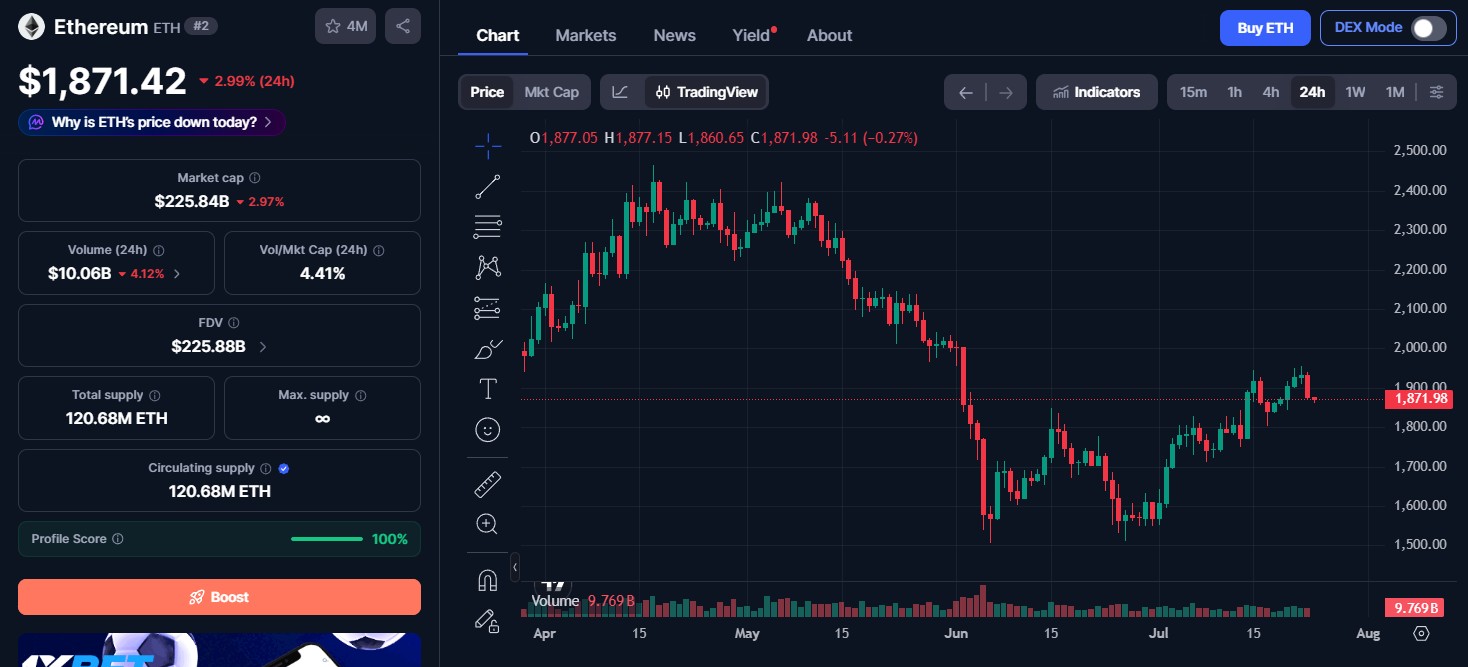The image size is (1468, 667).
Task: Click the $225.84B market cap value
Action: [x=192, y=201]
